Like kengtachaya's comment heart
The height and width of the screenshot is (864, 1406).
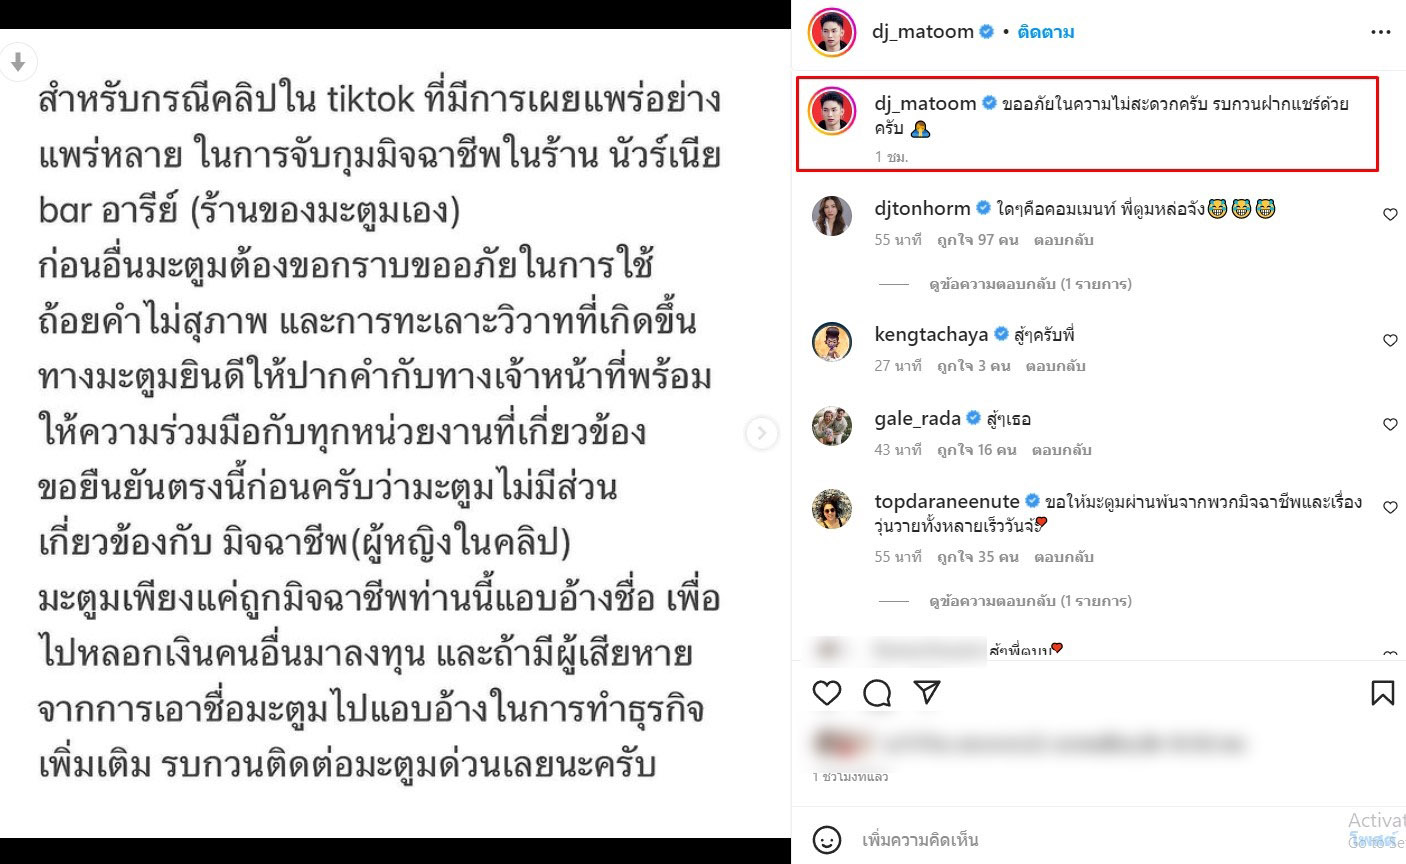tap(1390, 341)
